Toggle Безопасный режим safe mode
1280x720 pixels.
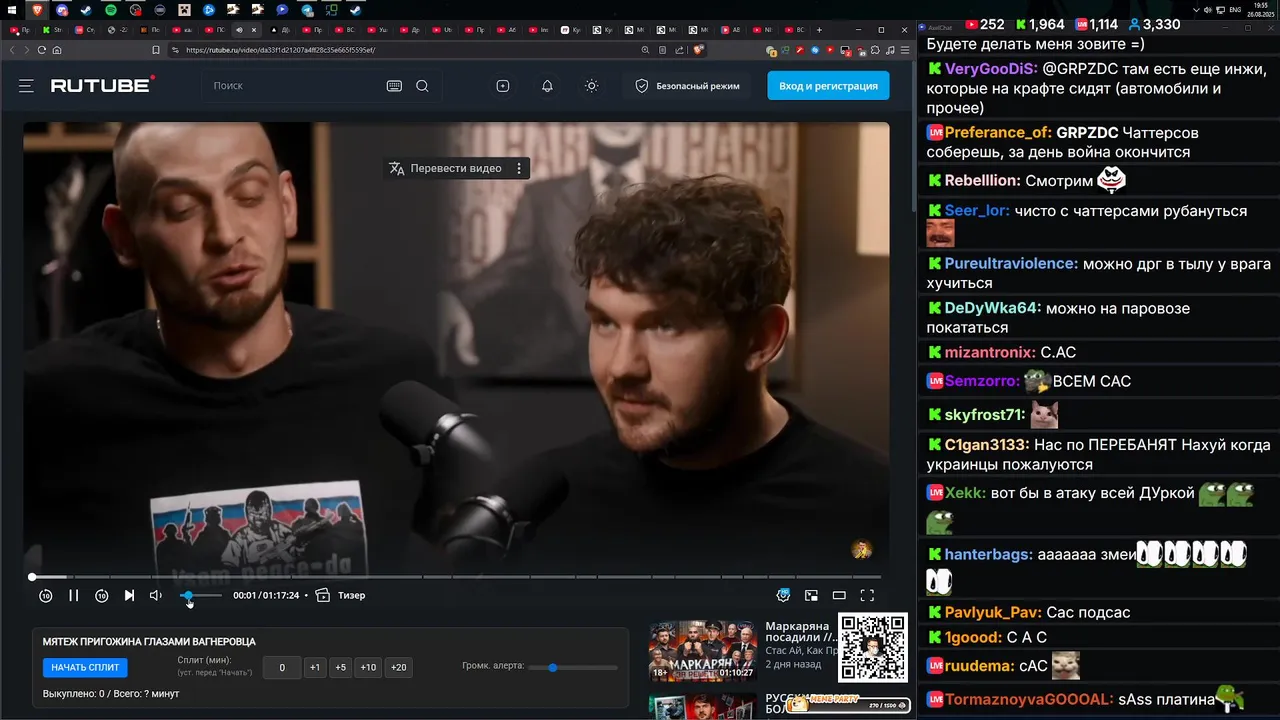[688, 86]
